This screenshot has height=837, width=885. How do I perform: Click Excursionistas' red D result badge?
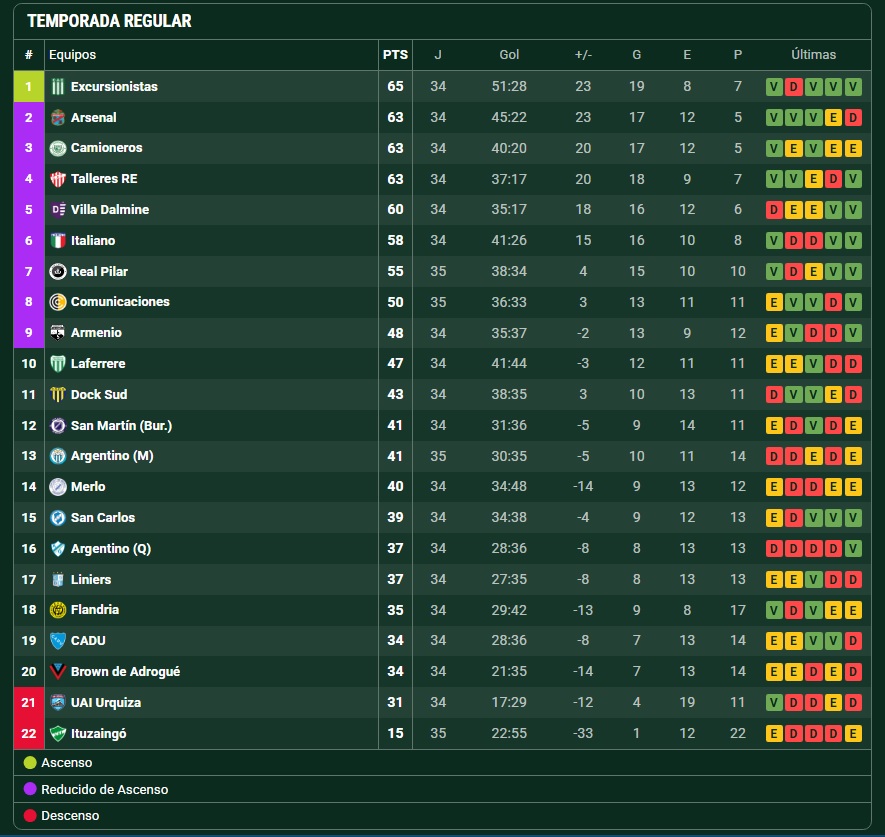tap(794, 87)
